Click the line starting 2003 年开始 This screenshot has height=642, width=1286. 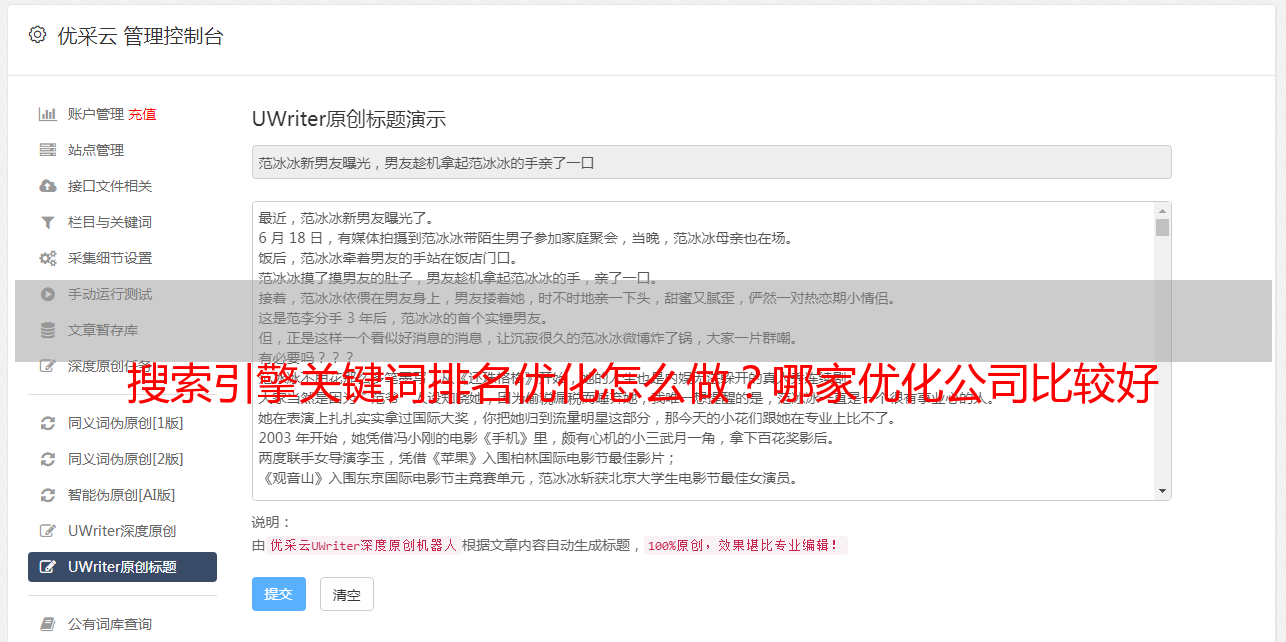point(546,438)
